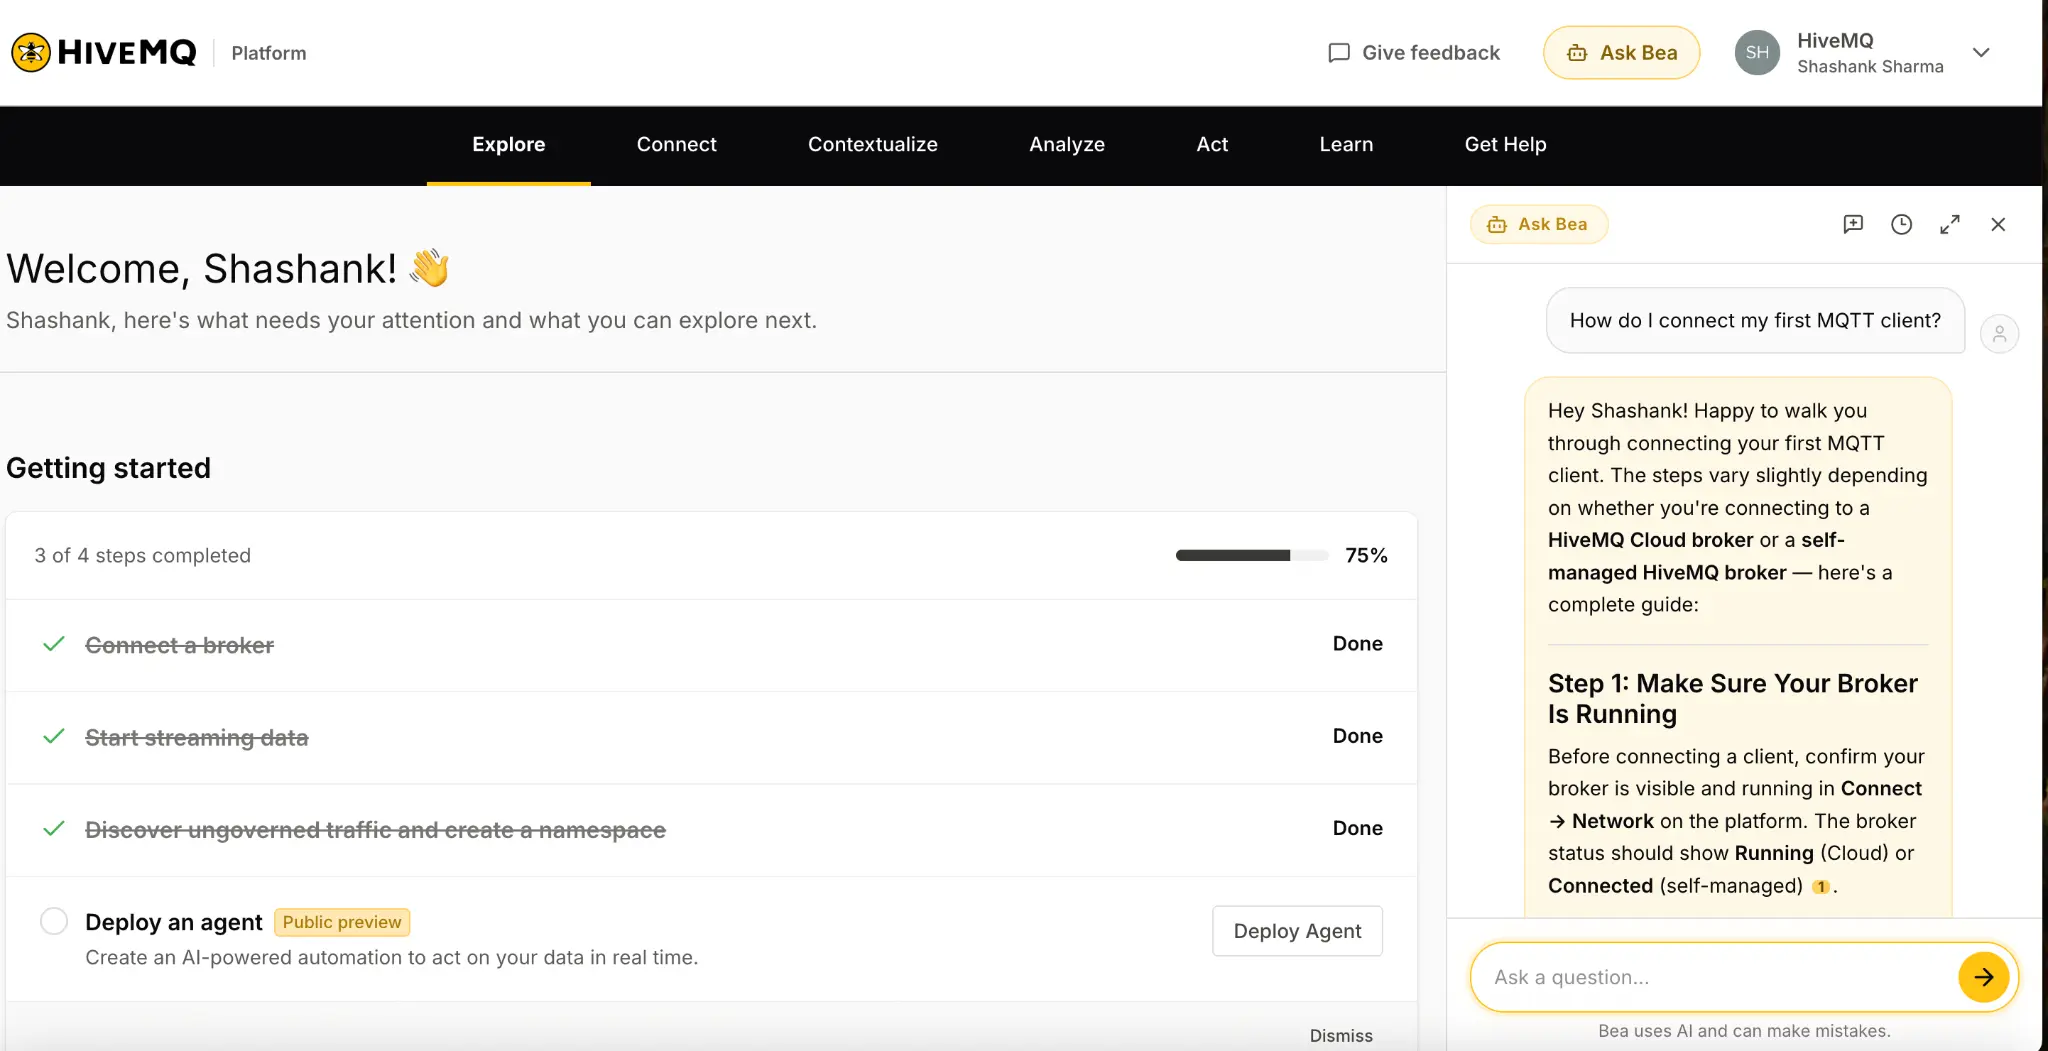This screenshot has width=2048, height=1051.
Task: Open Ask Bea from the header button
Action: point(1621,53)
